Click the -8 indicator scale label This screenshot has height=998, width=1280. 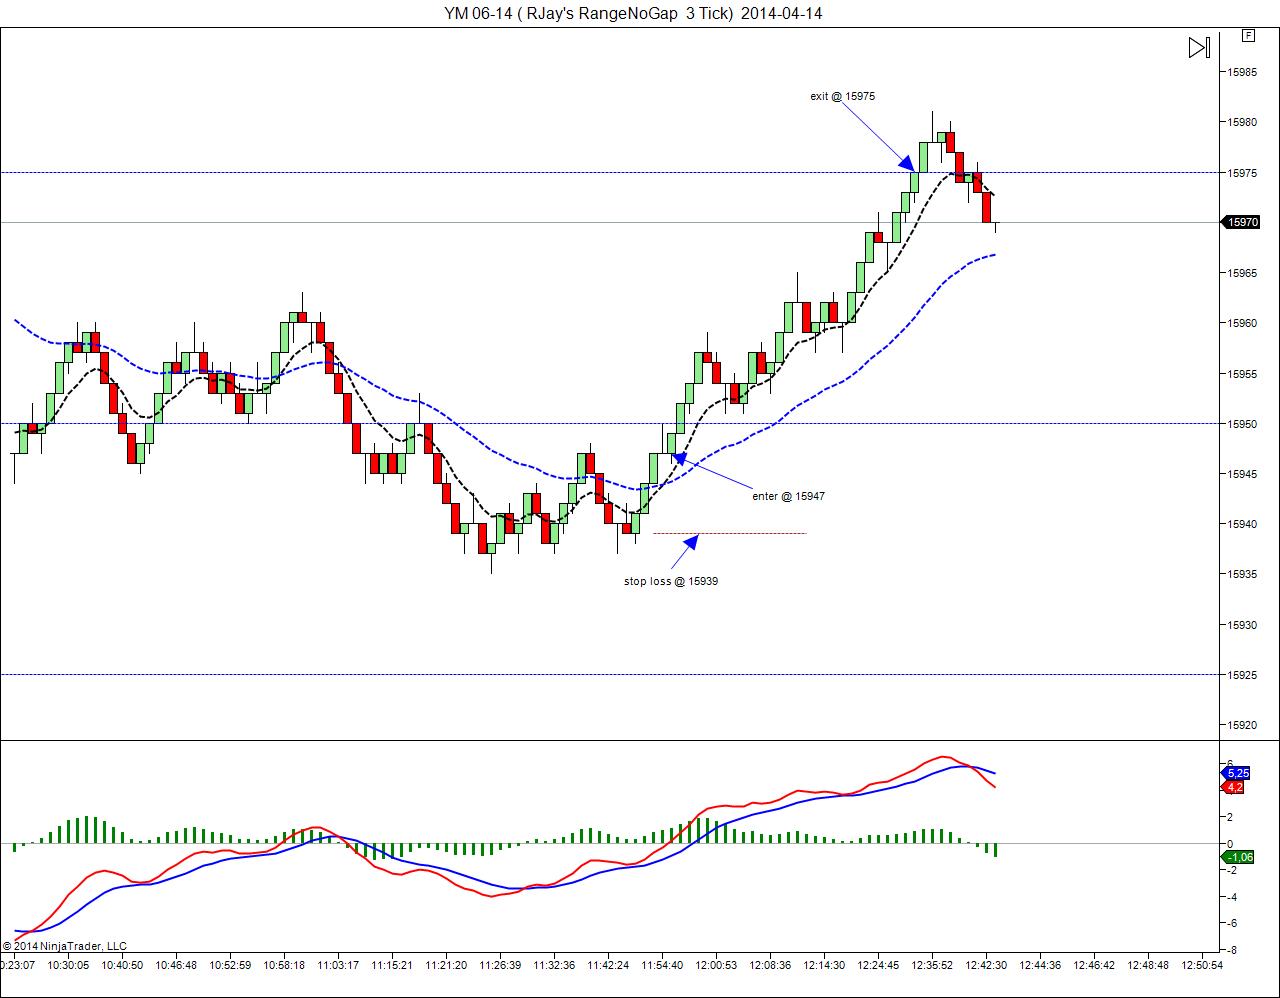pos(1231,950)
